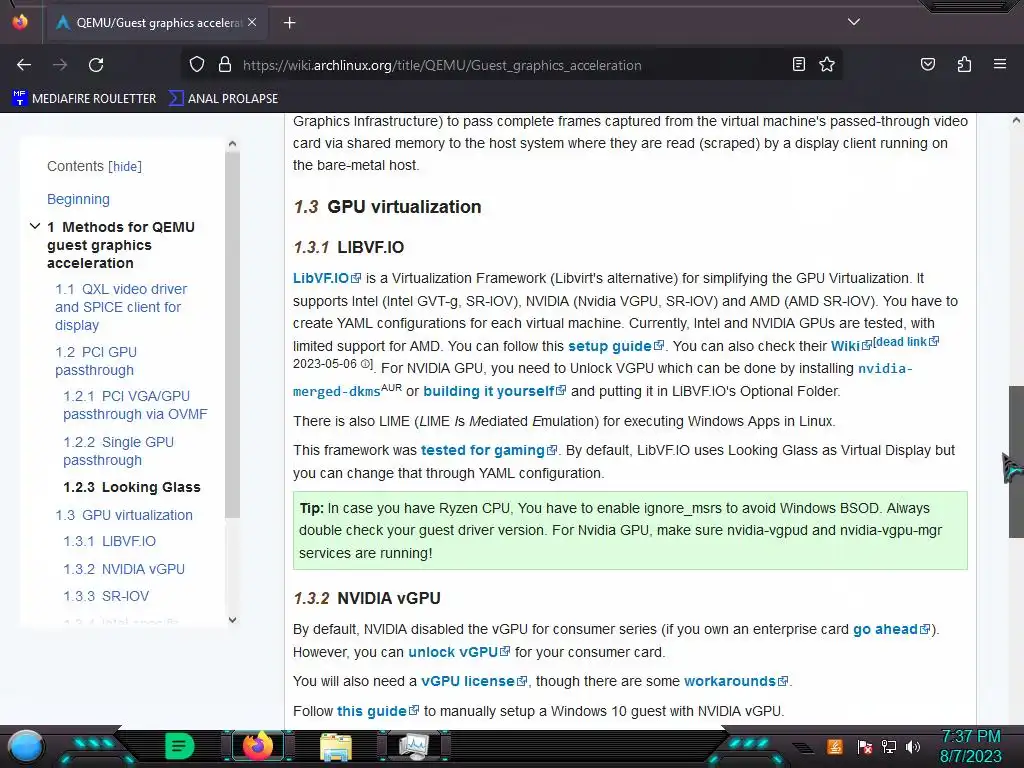This screenshot has width=1024, height=768.
Task: Click the contents sidebar scrollbar thumb
Action: [x=232, y=334]
